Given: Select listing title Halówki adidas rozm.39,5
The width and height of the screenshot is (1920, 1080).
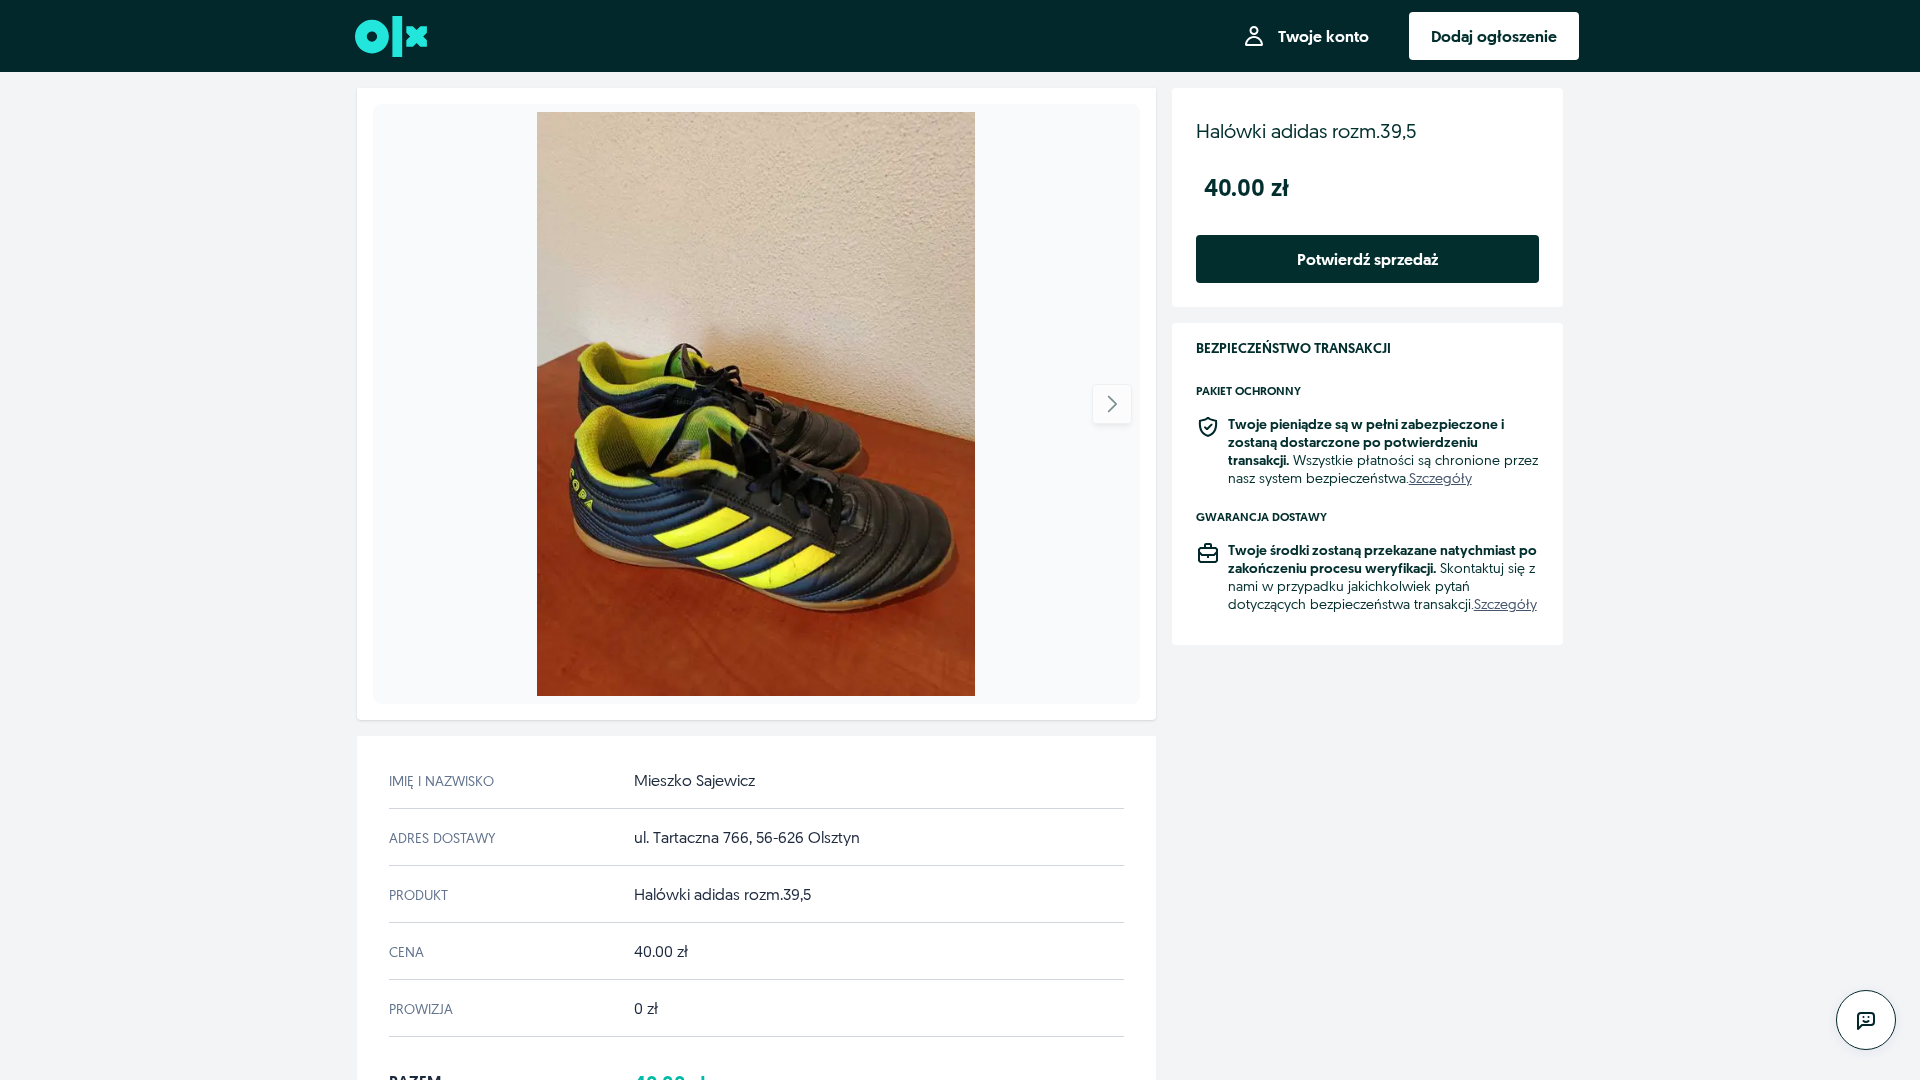Looking at the screenshot, I should (x=1305, y=132).
